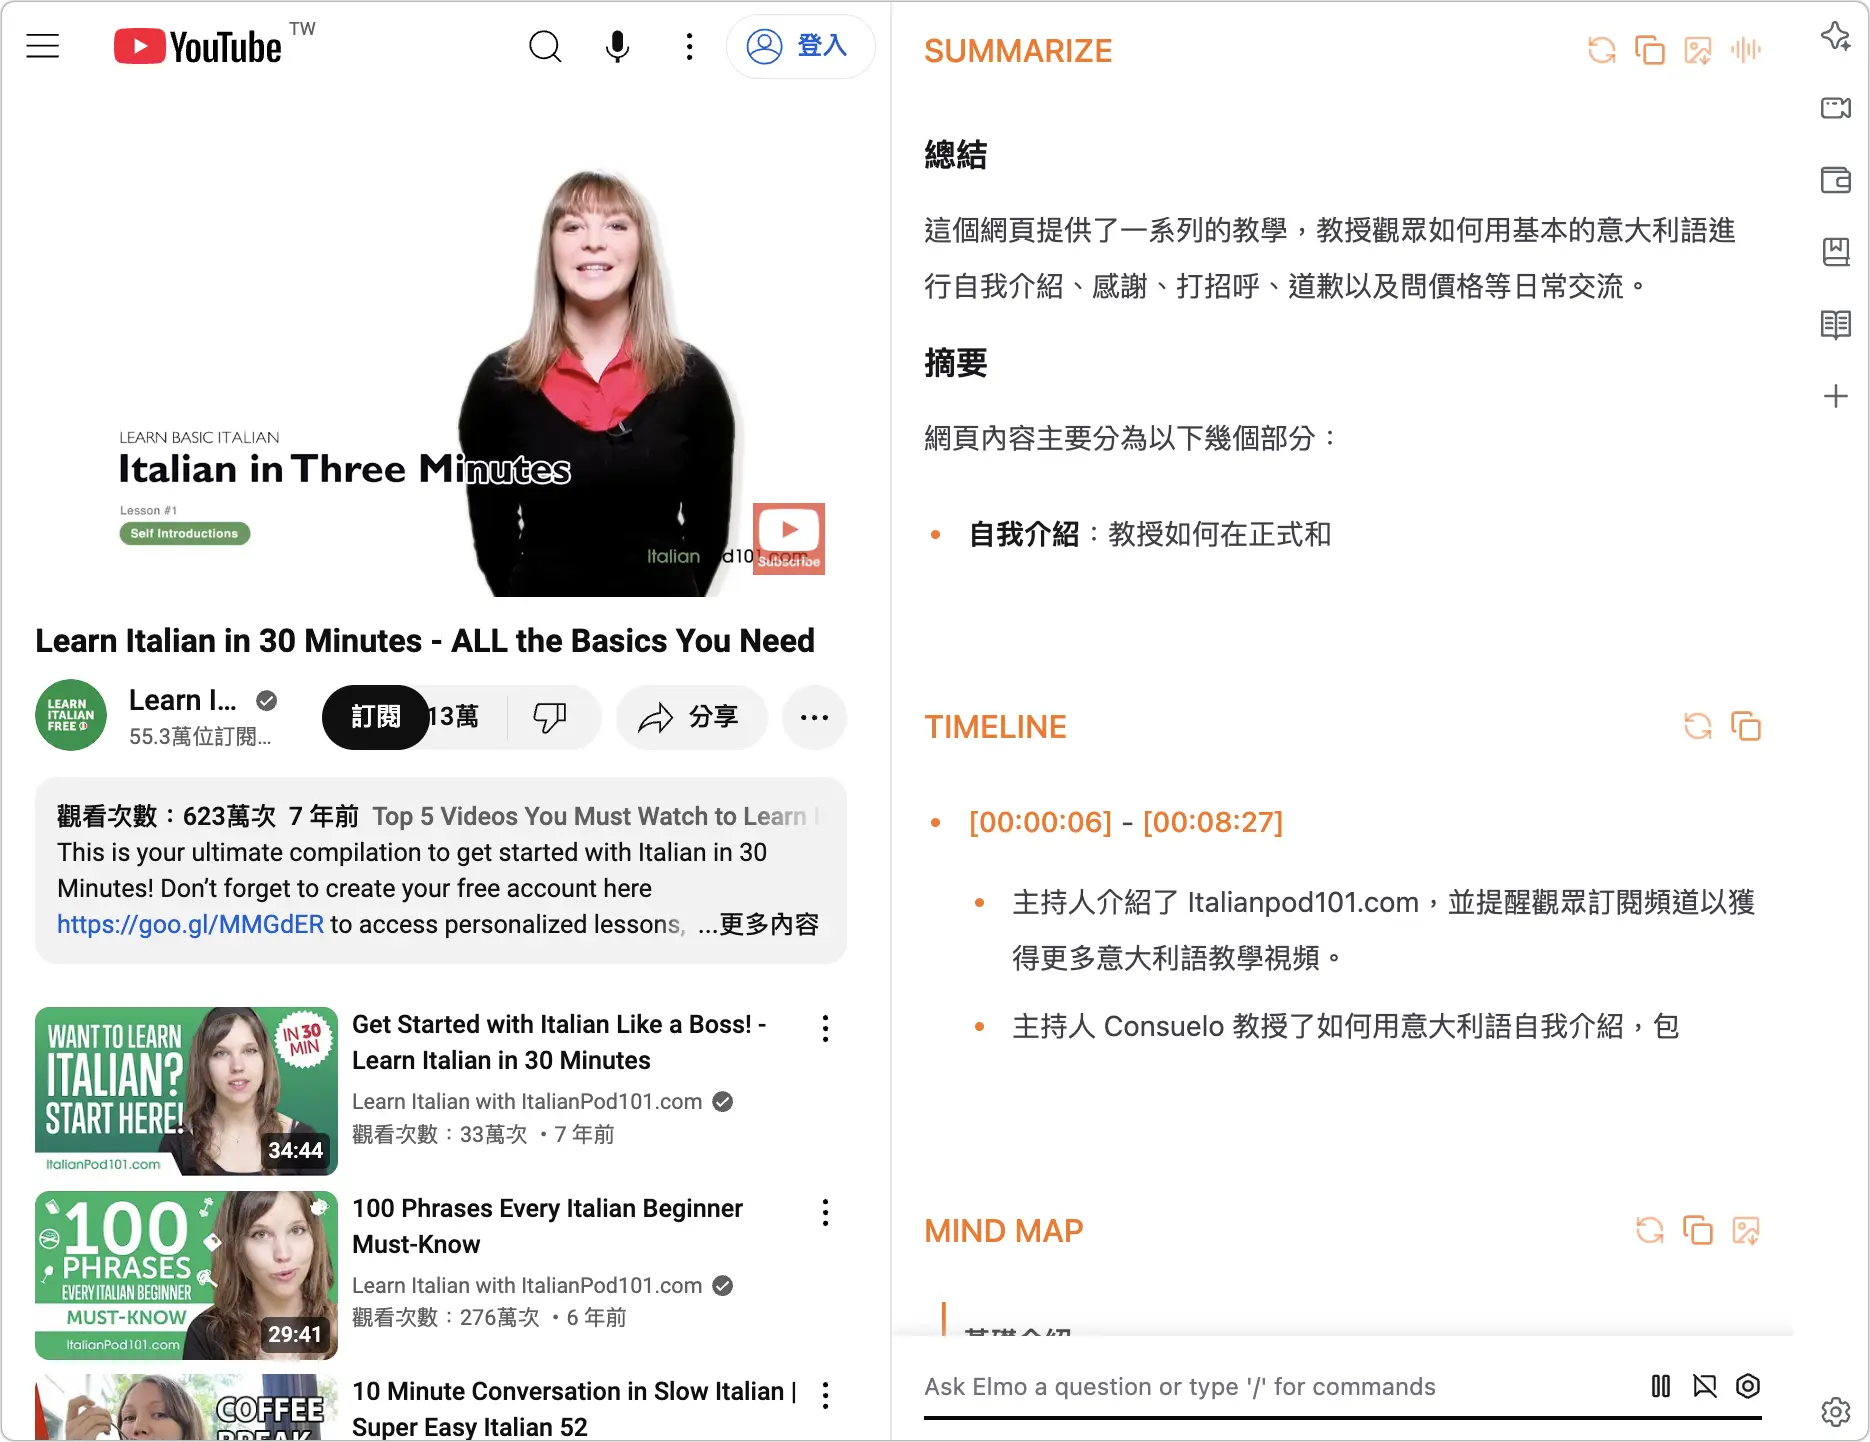Click the 訂閱 subscribe button
Screen dimensions: 1870x1442
click(376, 717)
